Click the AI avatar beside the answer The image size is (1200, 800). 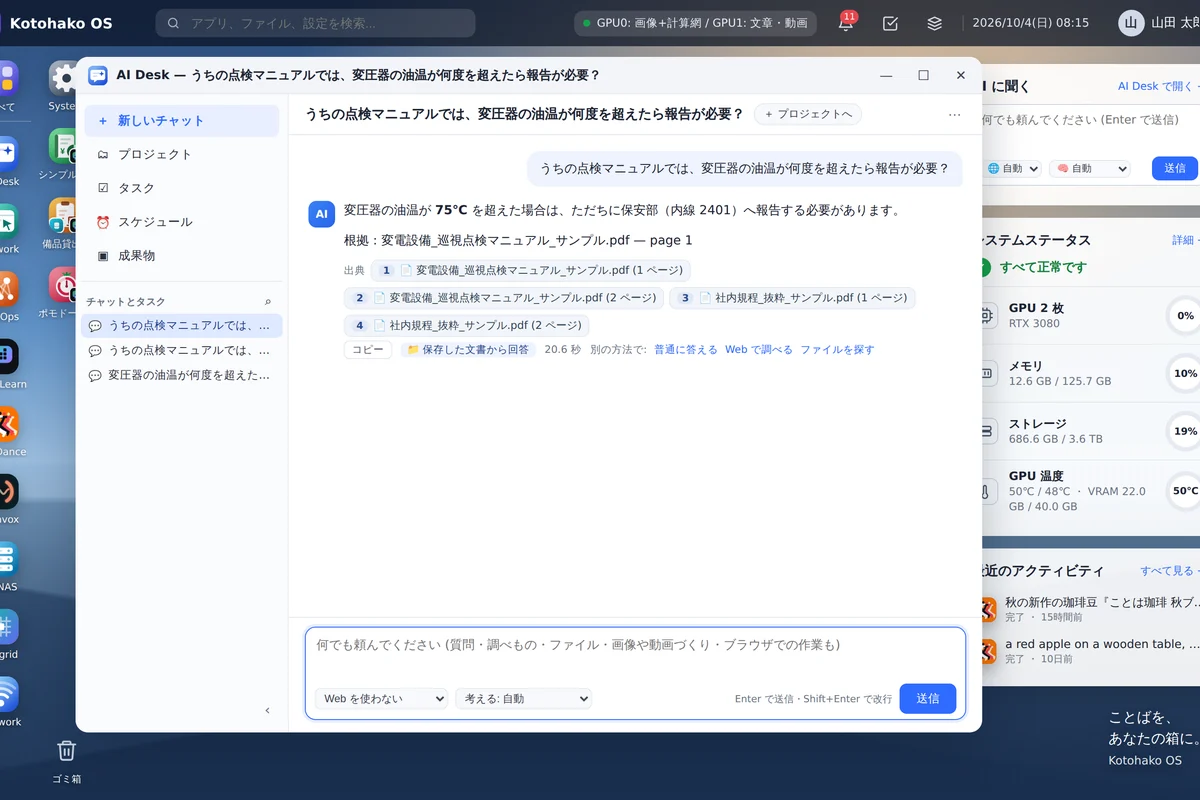(x=321, y=213)
